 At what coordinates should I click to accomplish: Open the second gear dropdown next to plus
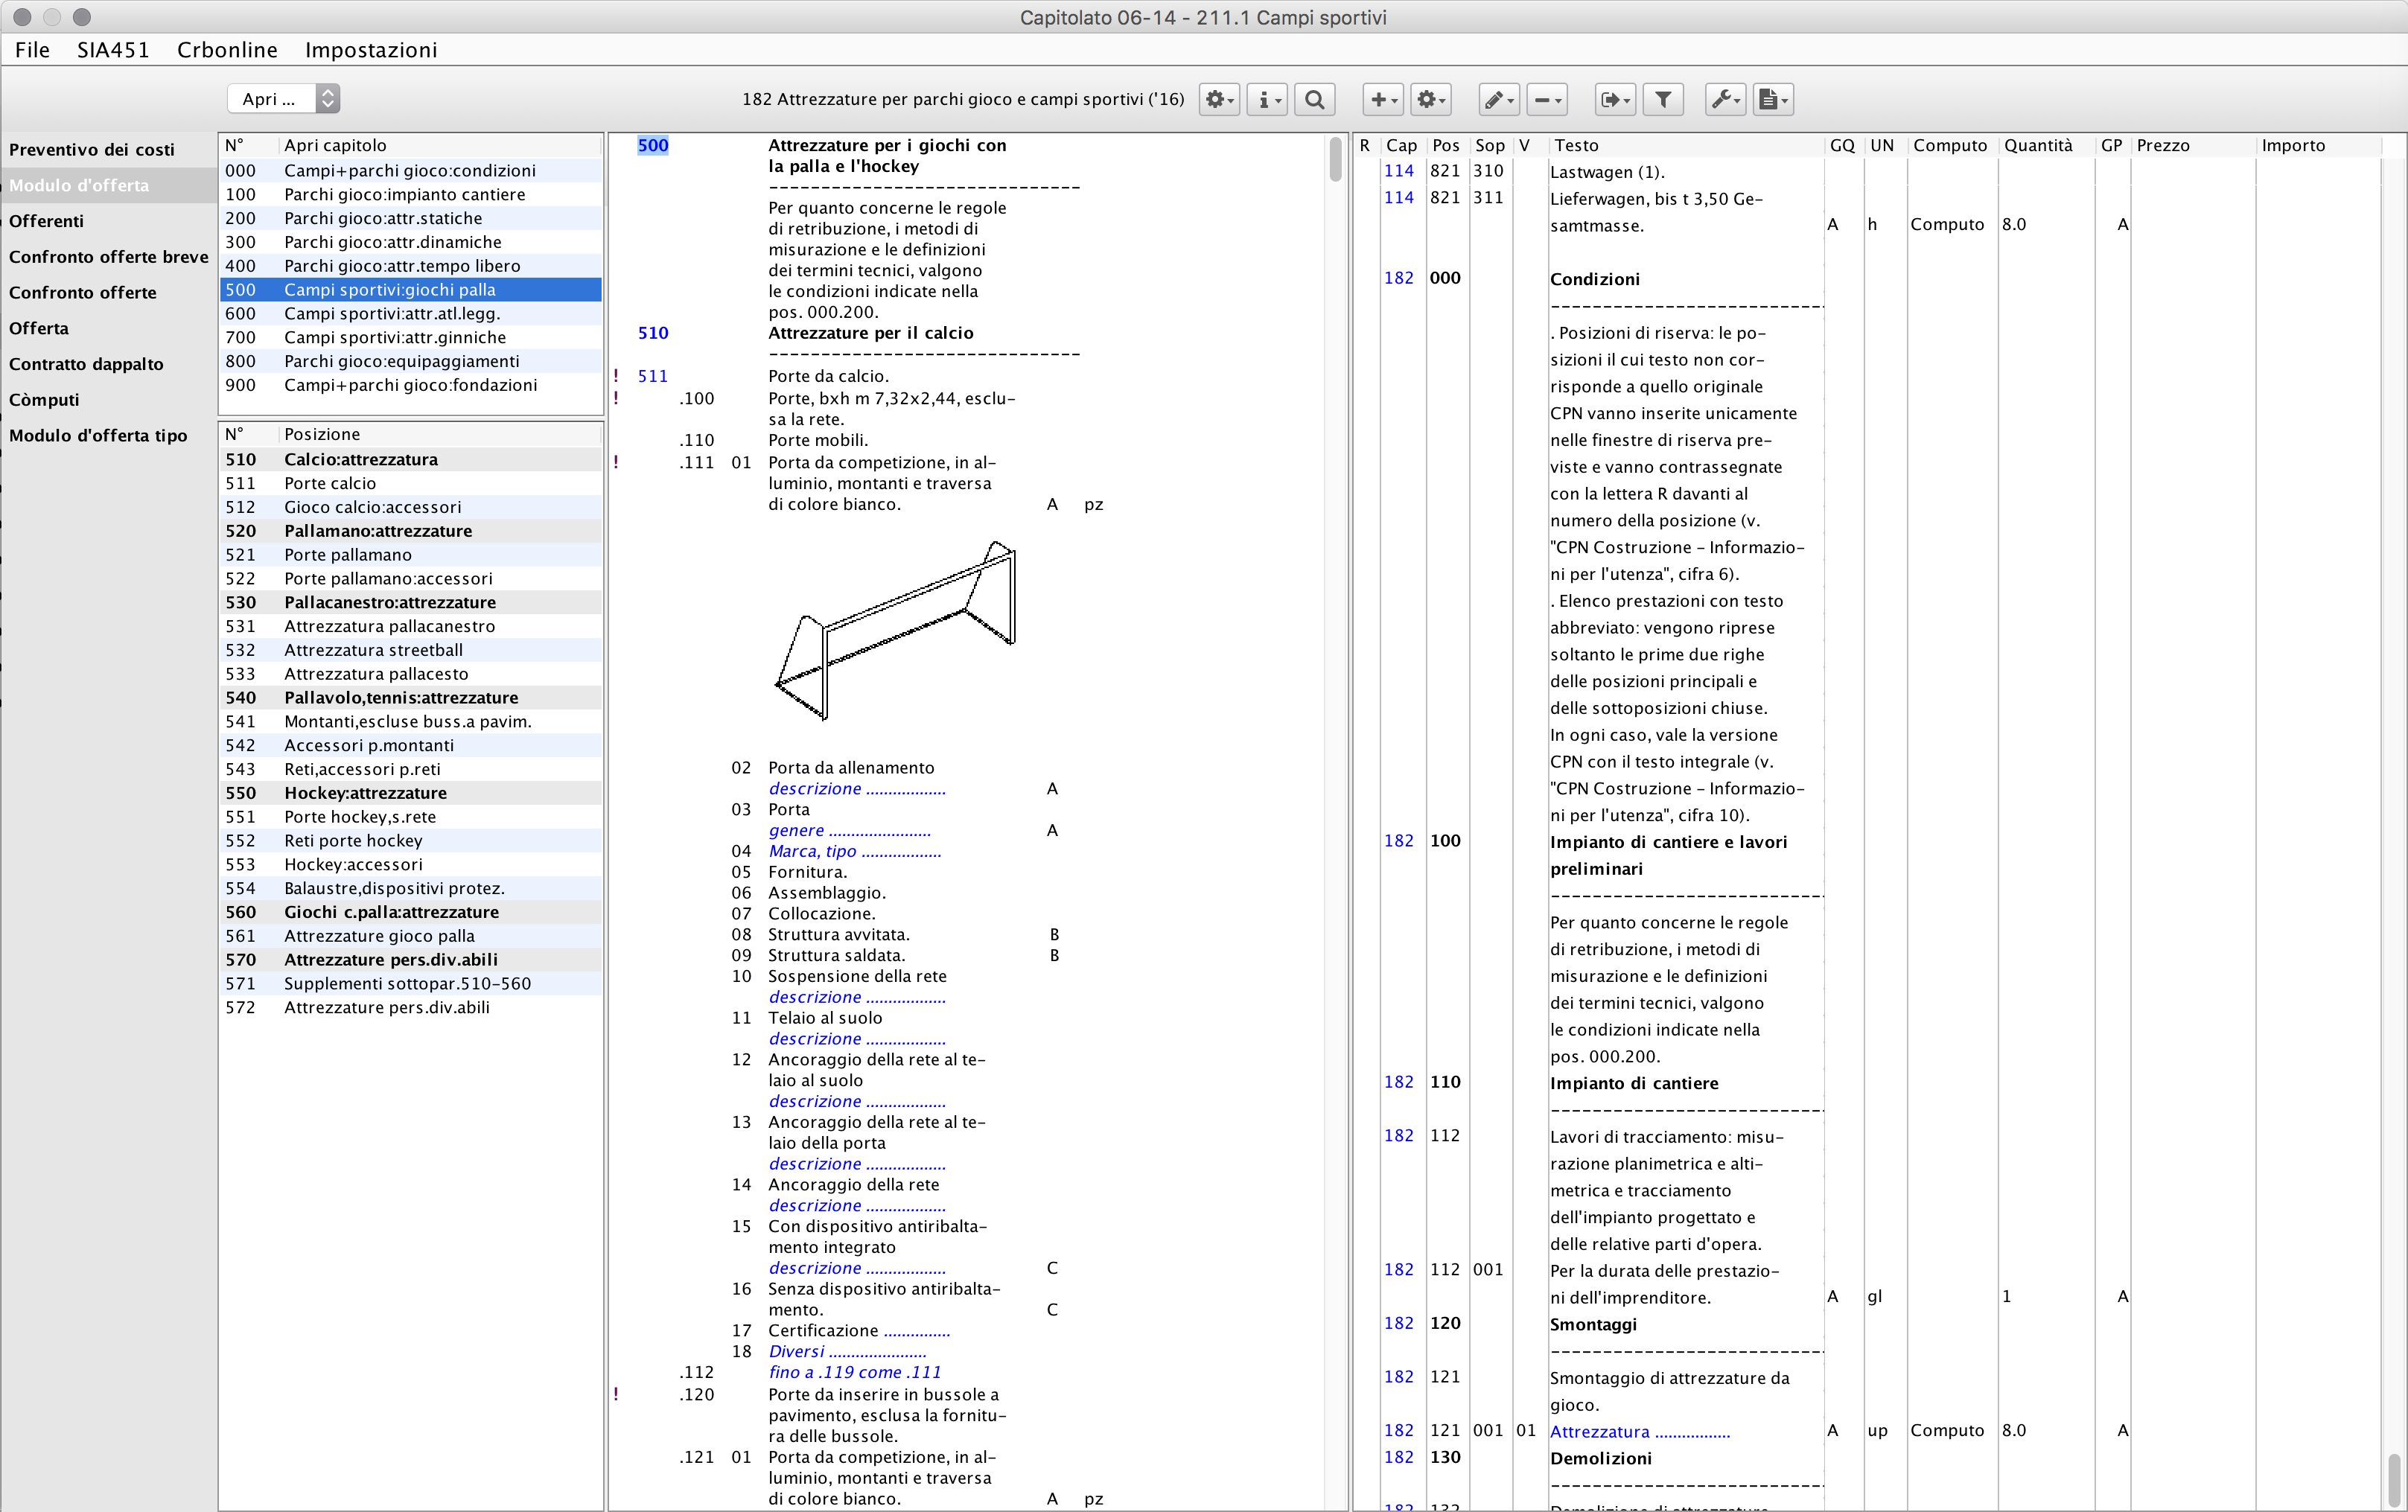[1431, 99]
